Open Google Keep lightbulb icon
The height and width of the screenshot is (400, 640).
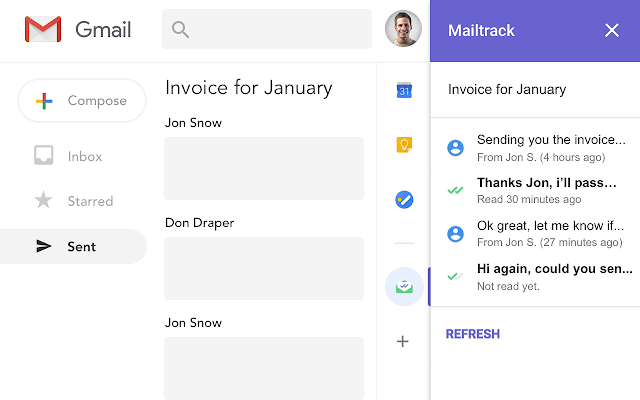403,145
